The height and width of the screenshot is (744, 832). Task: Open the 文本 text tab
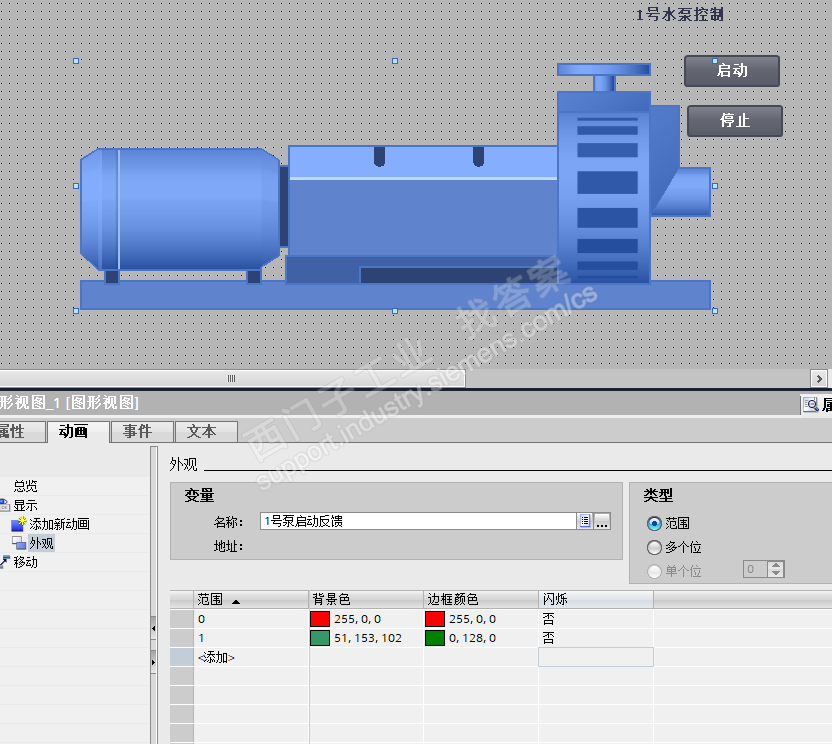pos(206,431)
